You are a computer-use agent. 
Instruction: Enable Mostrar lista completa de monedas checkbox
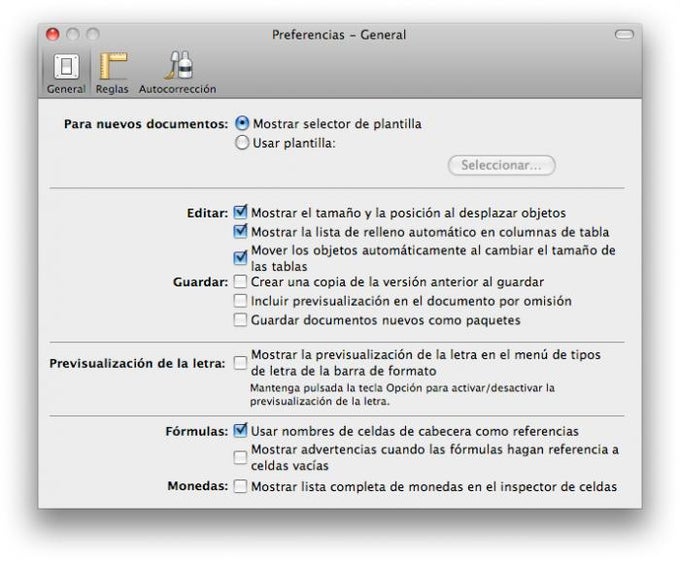240,486
